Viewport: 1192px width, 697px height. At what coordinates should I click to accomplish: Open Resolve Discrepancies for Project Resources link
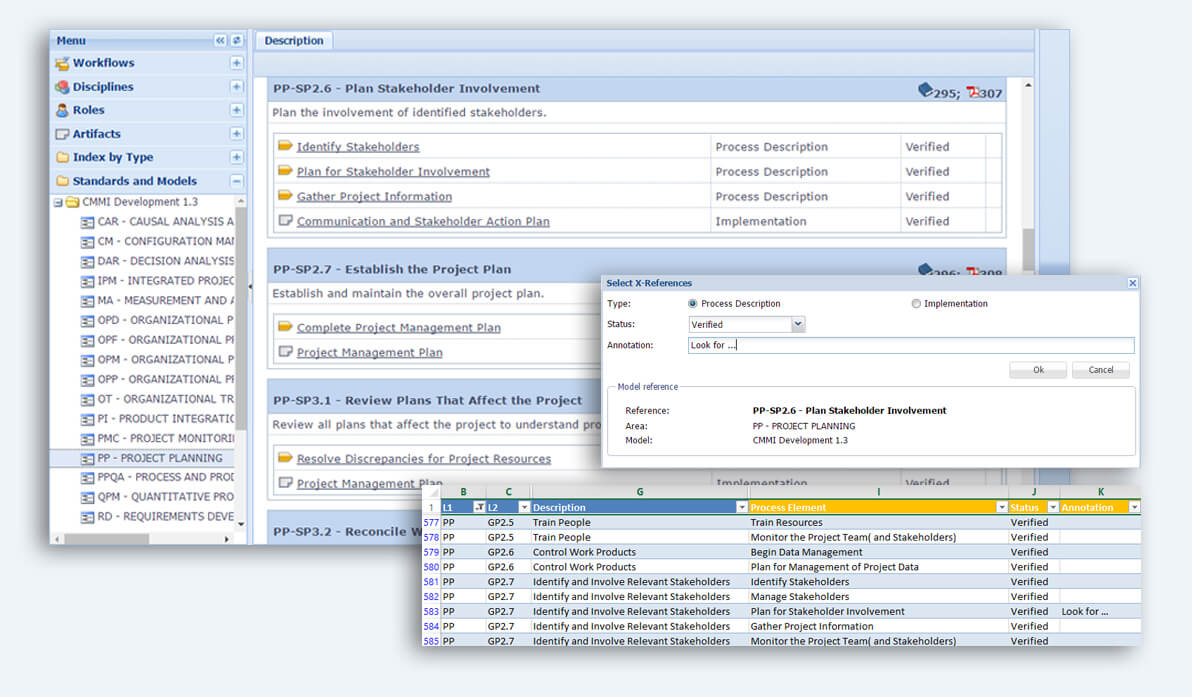(x=423, y=459)
